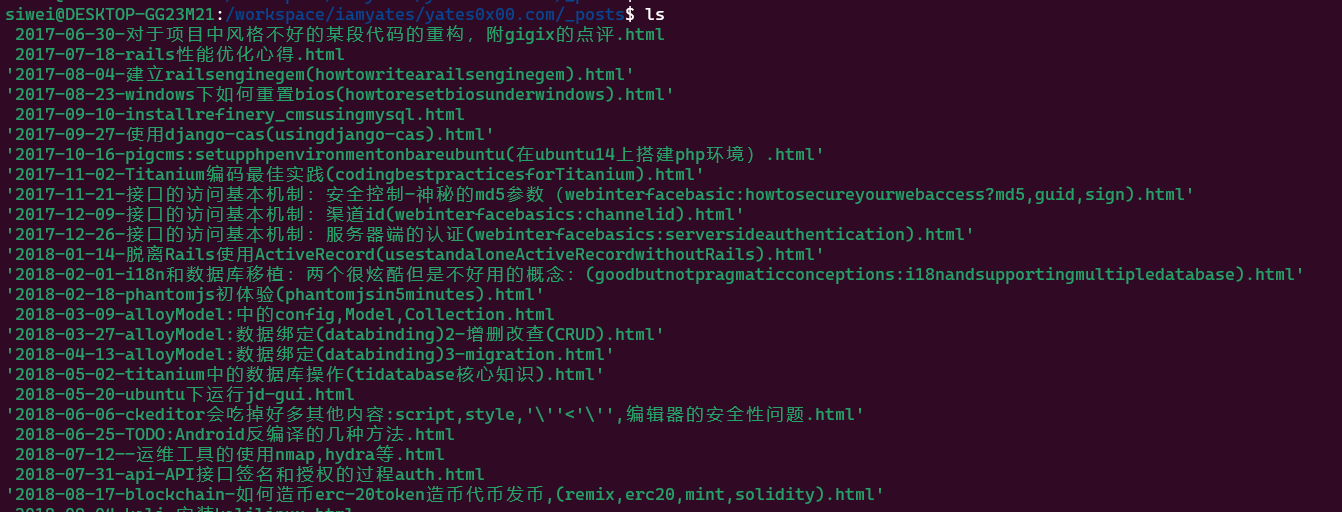Select the 2017-08-04 railsenginegem file entry

(320, 74)
